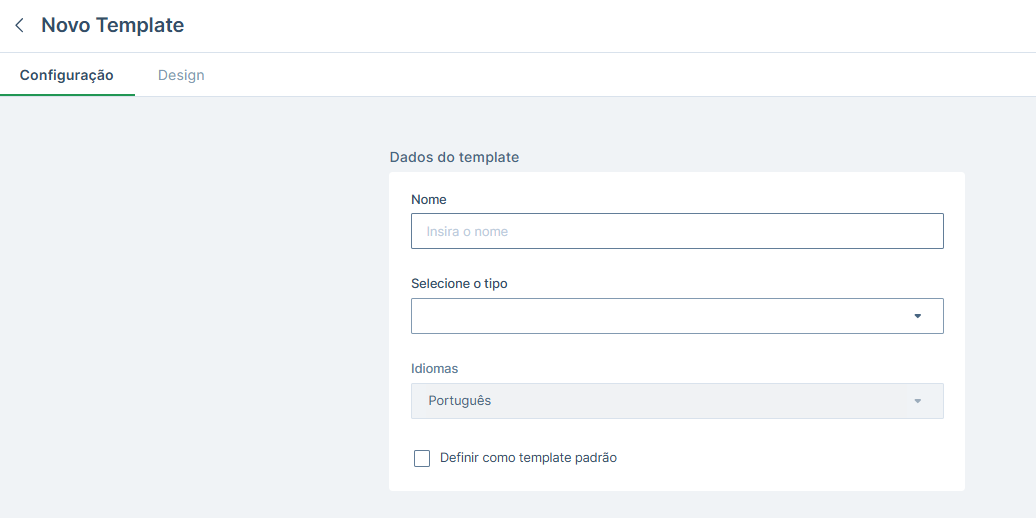Image resolution: width=1036 pixels, height=518 pixels.
Task: Click the 'Nome' field label
Action: (x=429, y=200)
